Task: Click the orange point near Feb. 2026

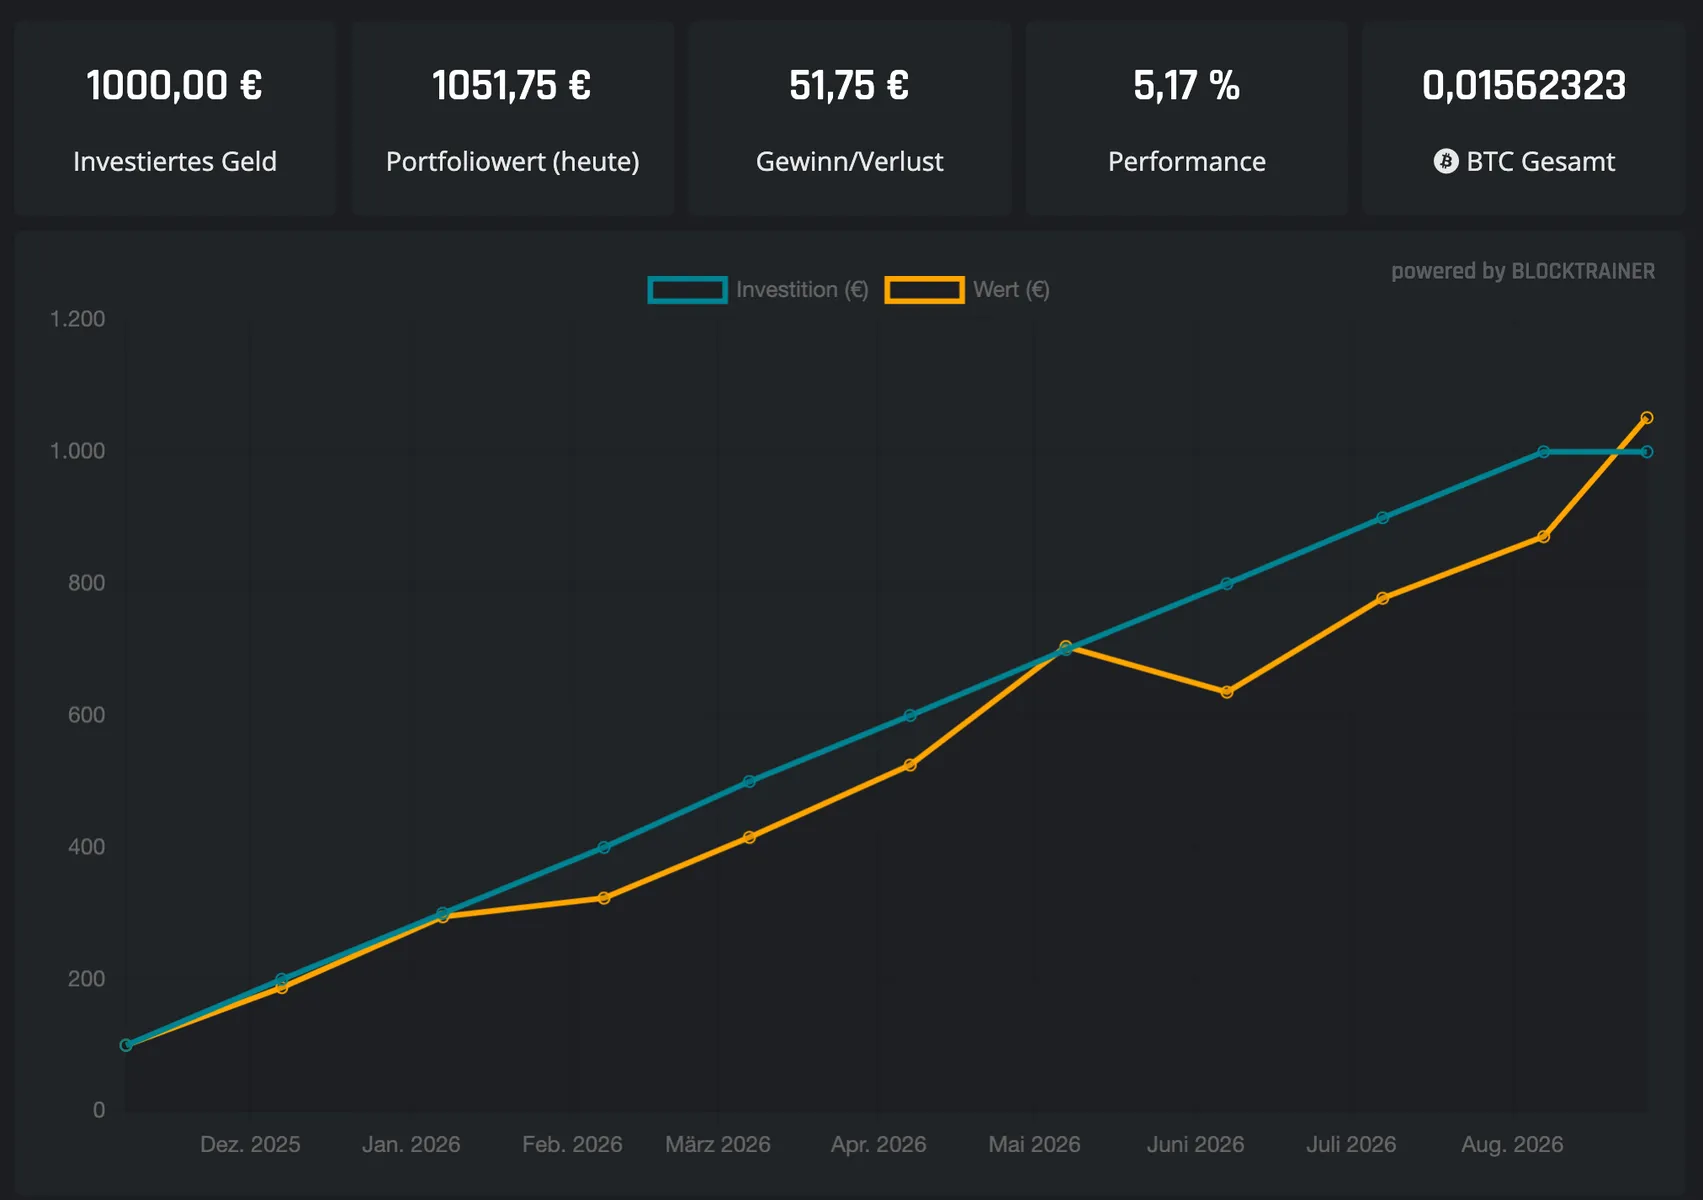Action: [604, 898]
